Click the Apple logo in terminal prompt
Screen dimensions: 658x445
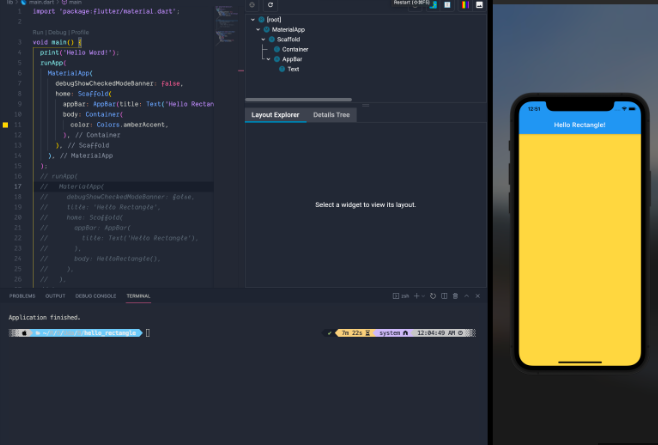tap(24, 333)
